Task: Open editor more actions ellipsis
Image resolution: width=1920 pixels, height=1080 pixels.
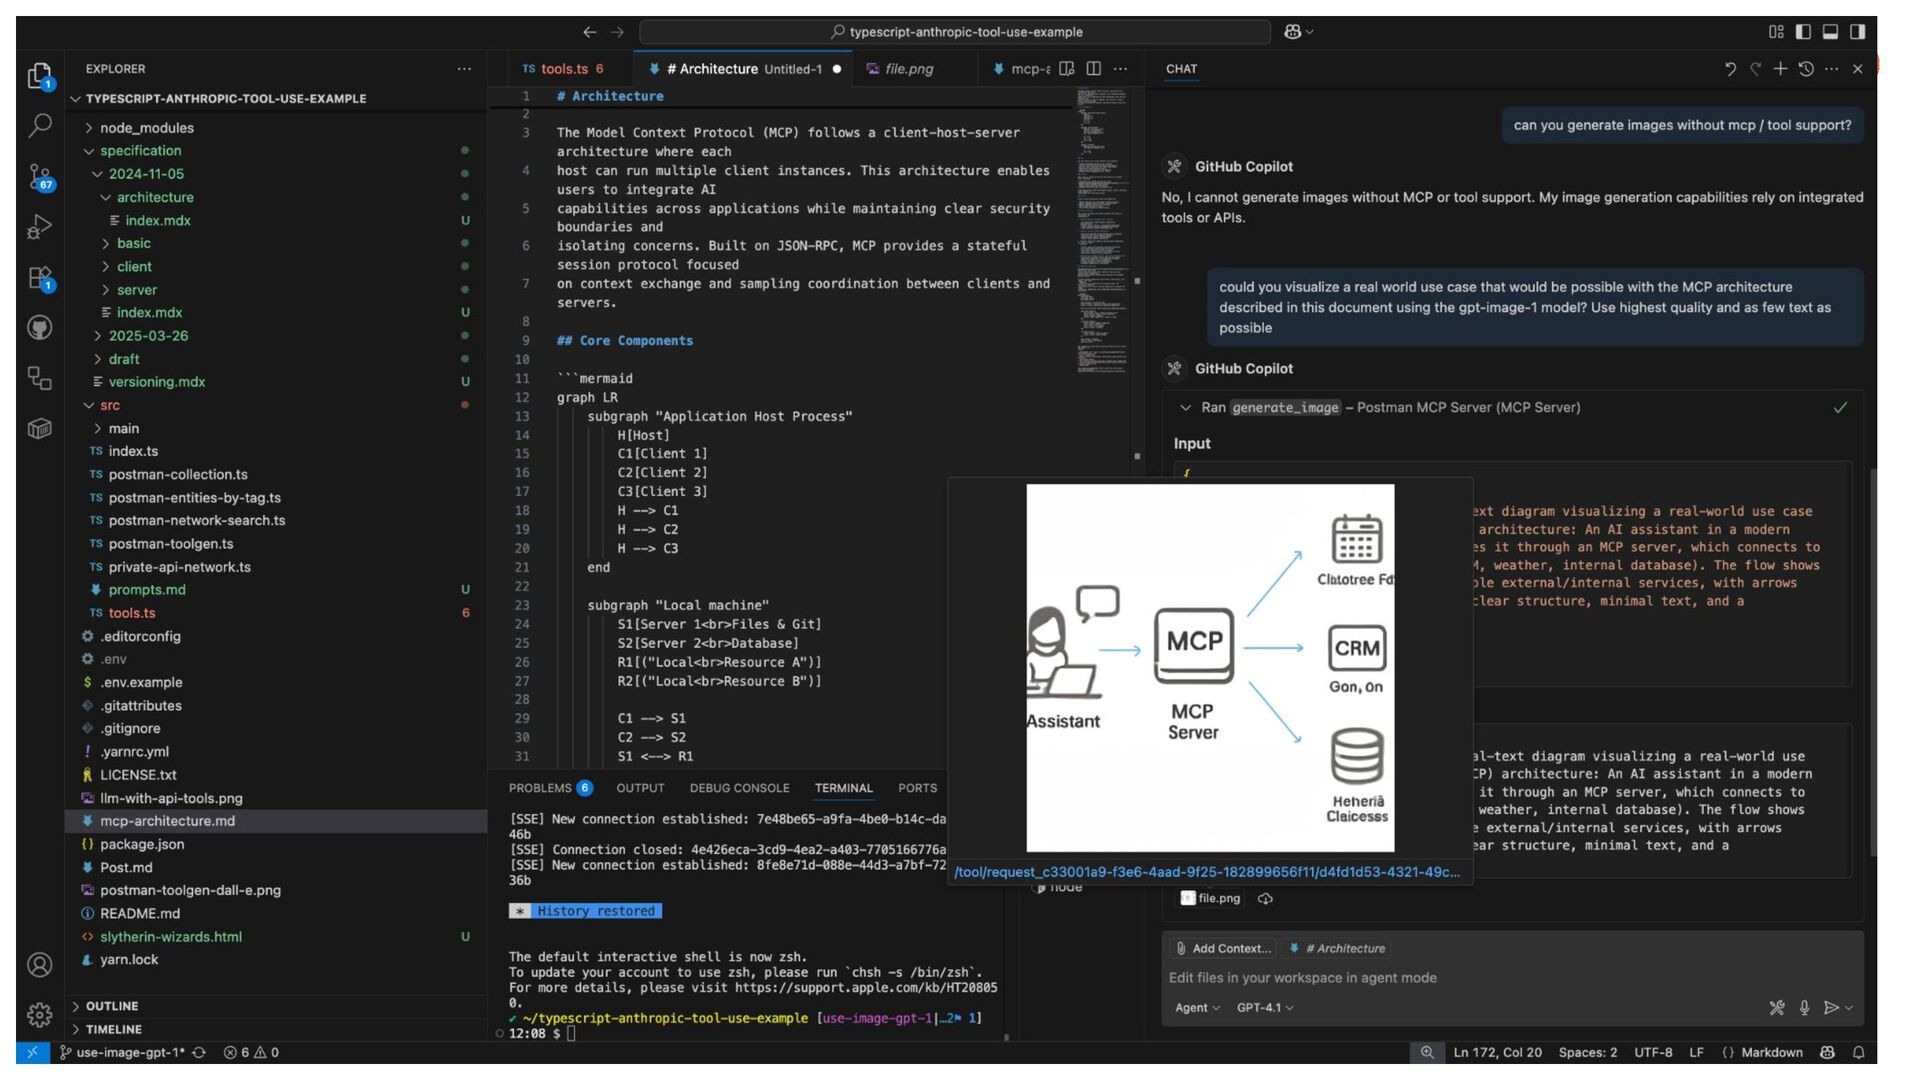Action: pyautogui.click(x=1121, y=69)
